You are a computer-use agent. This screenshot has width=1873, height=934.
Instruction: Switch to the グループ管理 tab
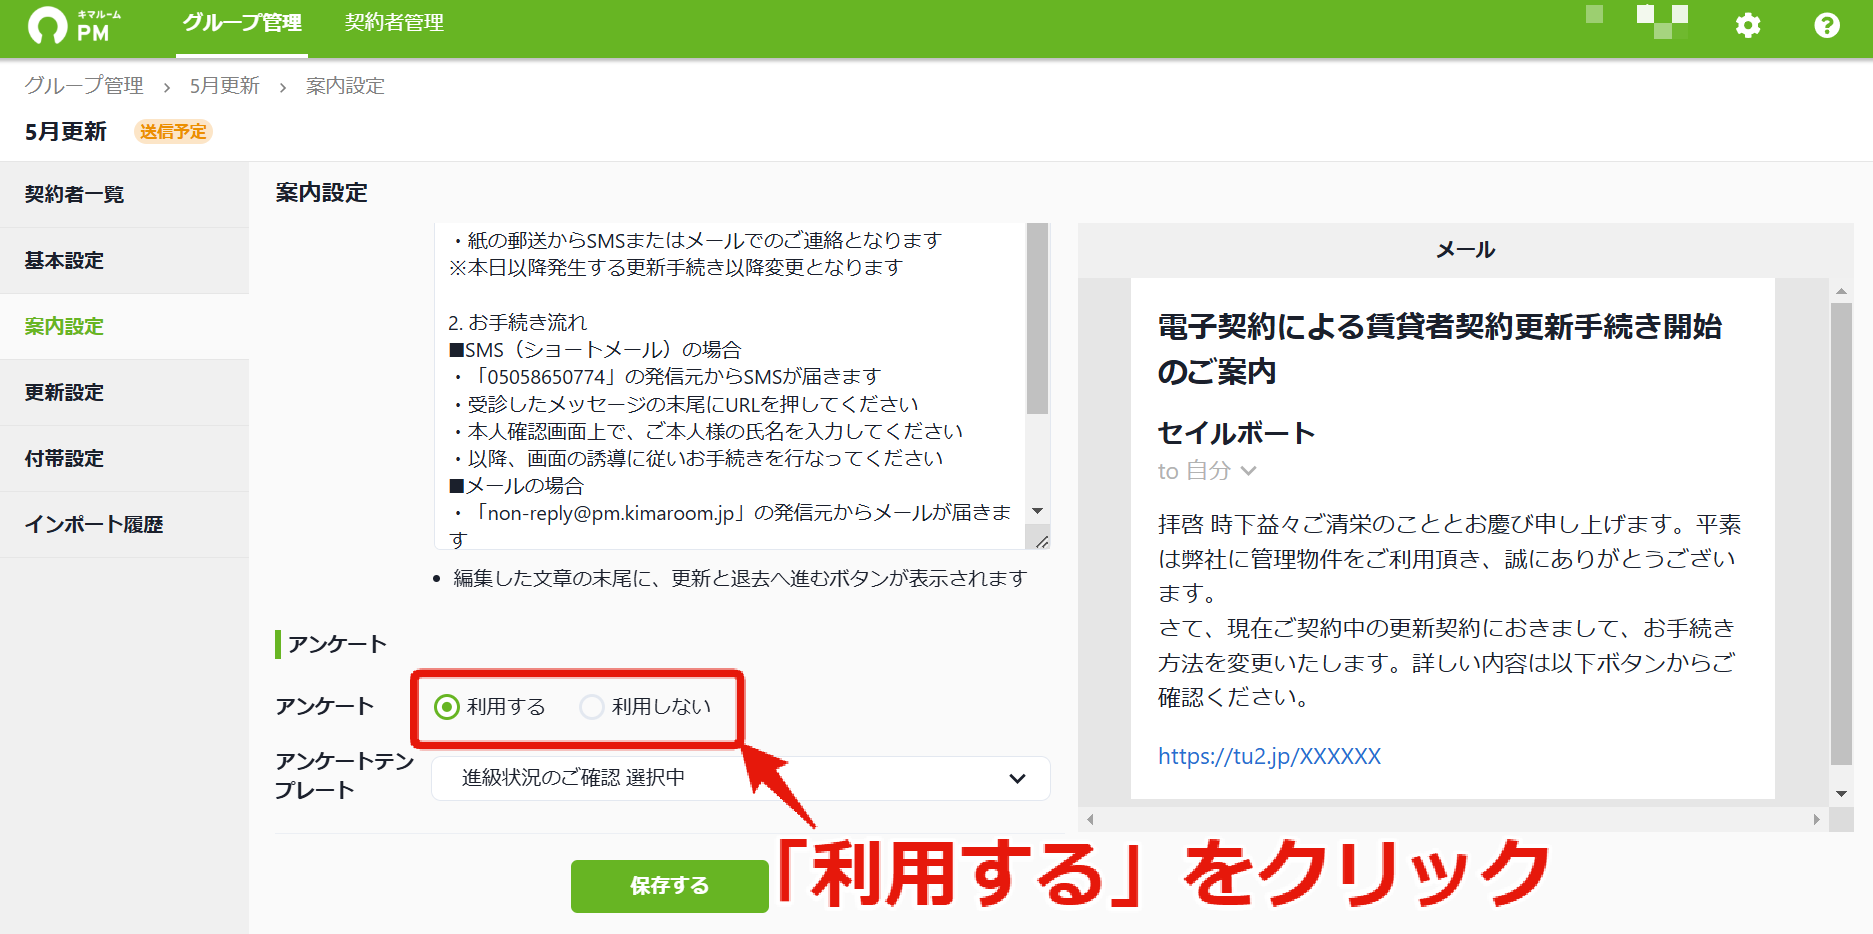(x=241, y=23)
